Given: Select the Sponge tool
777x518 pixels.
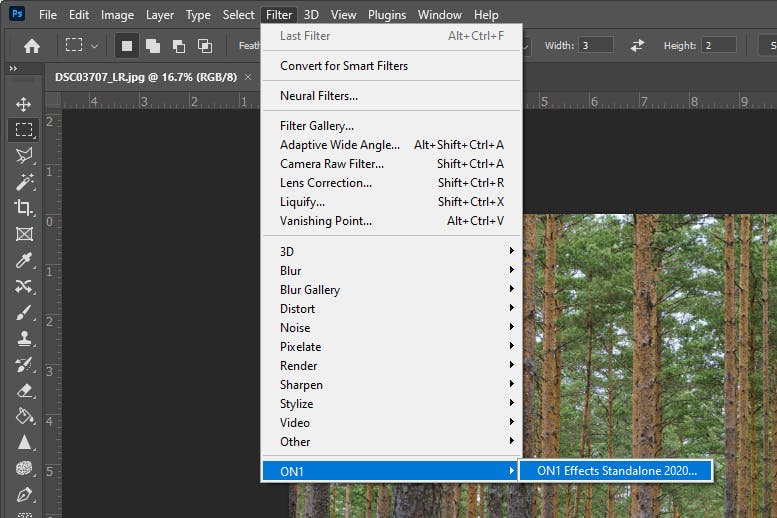Looking at the screenshot, I should [23, 468].
